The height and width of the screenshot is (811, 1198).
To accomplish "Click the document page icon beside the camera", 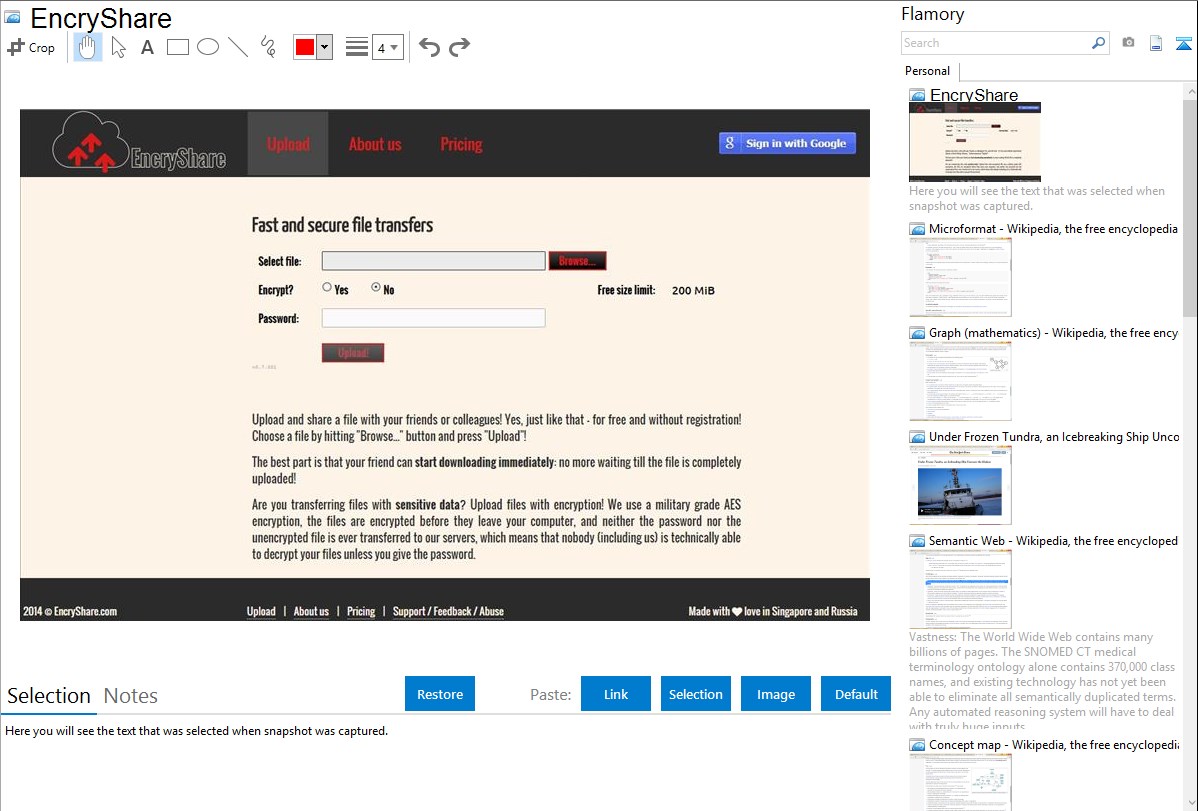I will (x=1156, y=43).
